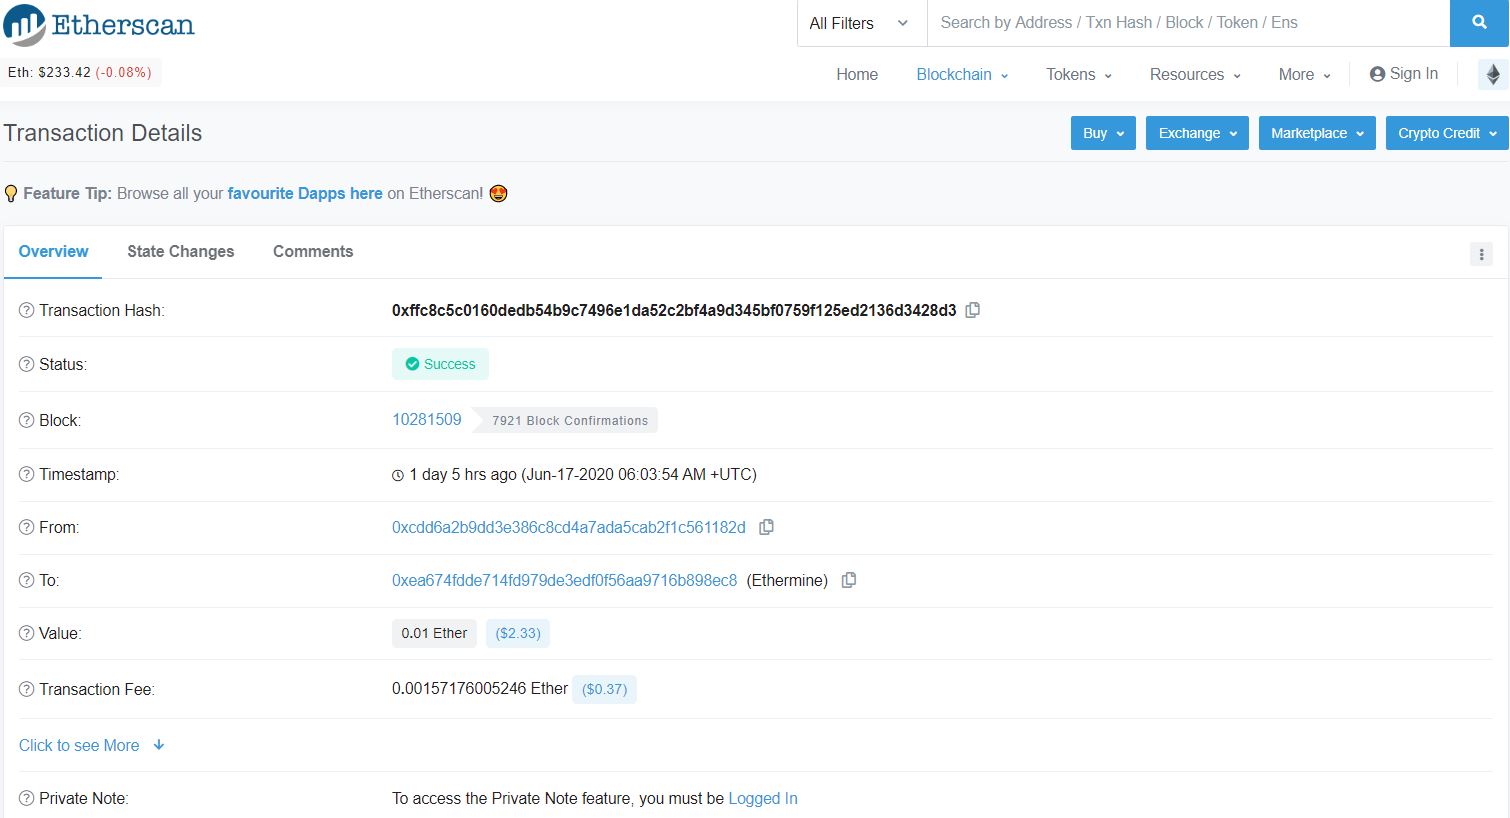Click help icon beside Transaction Fee
1510x818 pixels.
(27, 689)
